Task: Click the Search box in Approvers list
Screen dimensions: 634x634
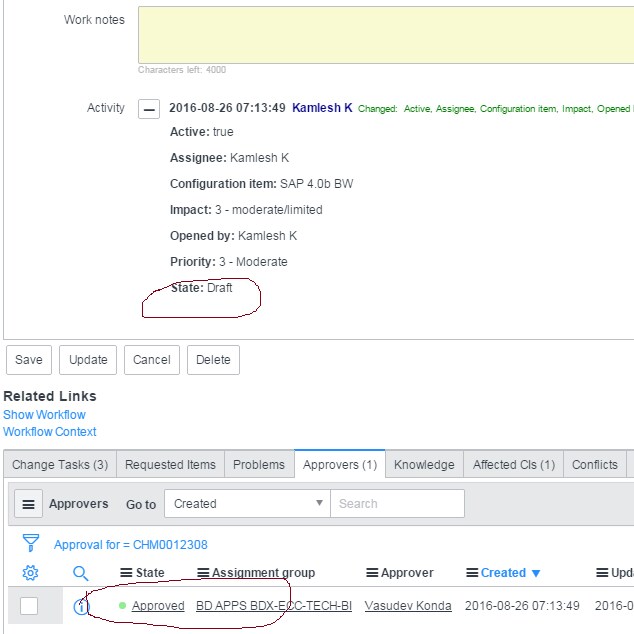Action: pos(397,504)
